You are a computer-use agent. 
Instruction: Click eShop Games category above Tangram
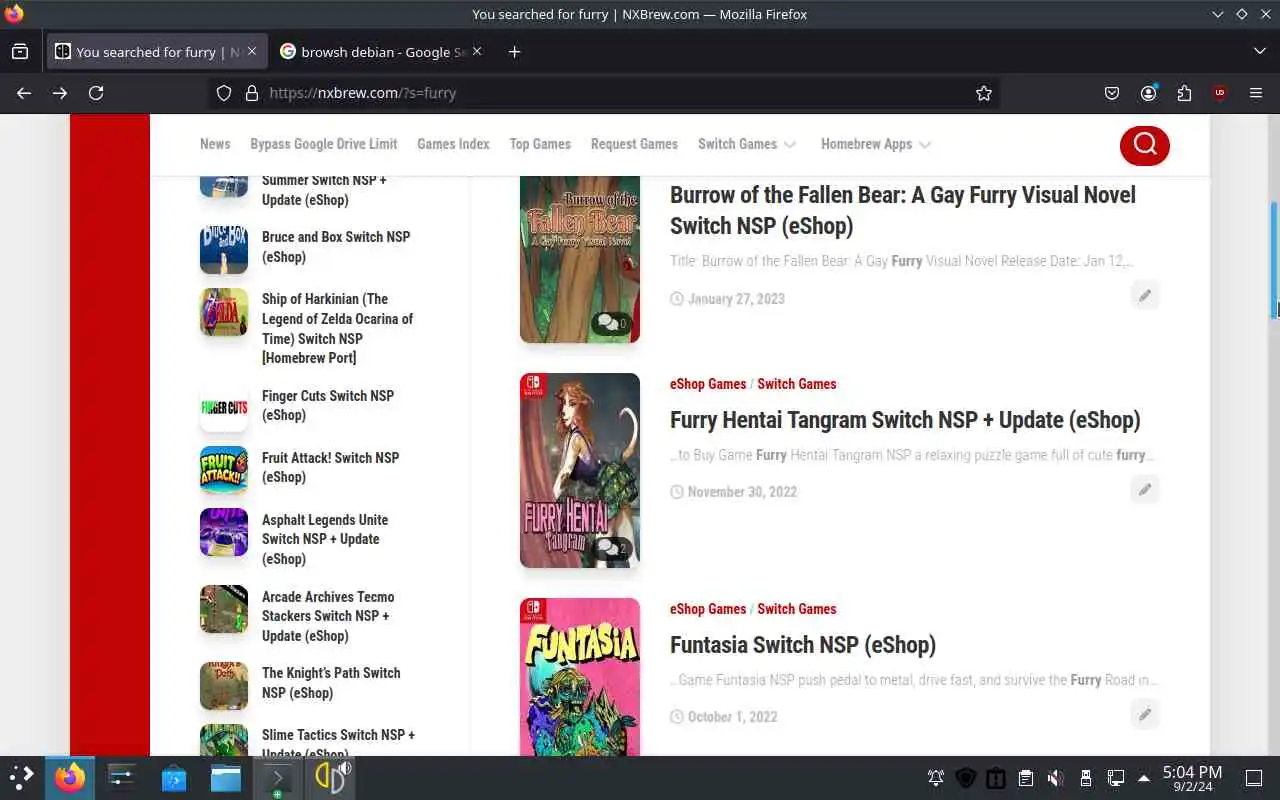coord(708,384)
